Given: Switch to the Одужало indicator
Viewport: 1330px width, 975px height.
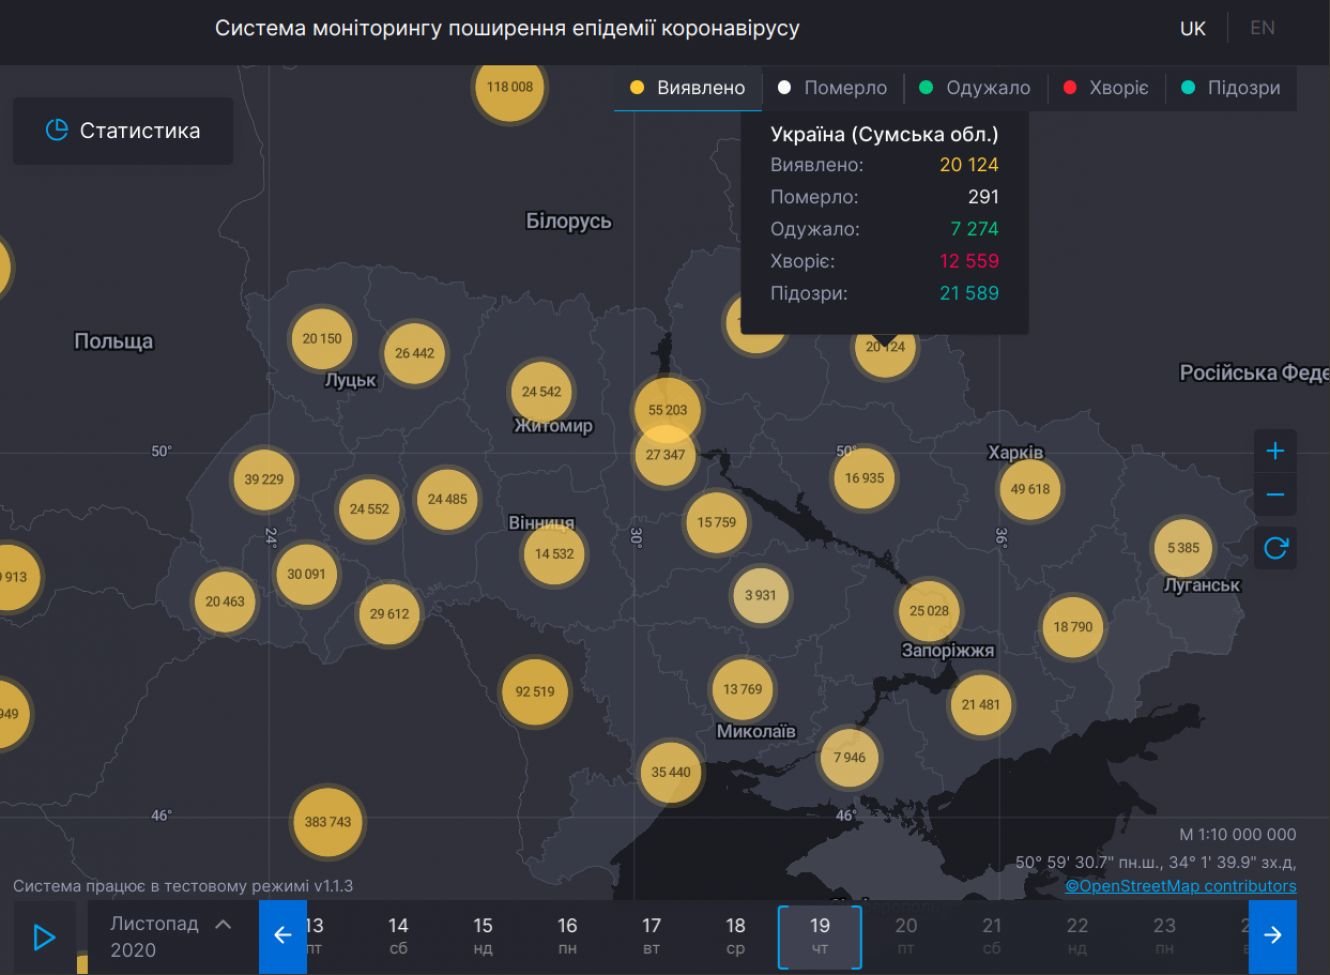Looking at the screenshot, I should (975, 88).
